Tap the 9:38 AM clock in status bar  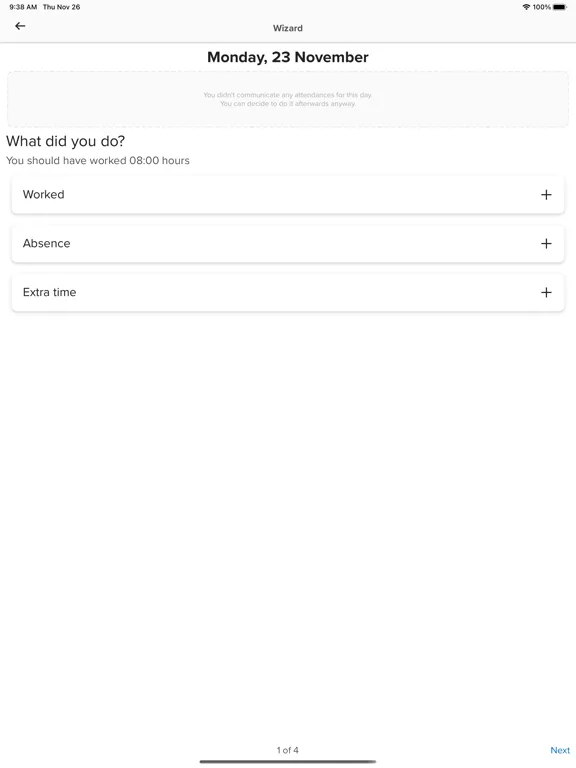tap(23, 7)
